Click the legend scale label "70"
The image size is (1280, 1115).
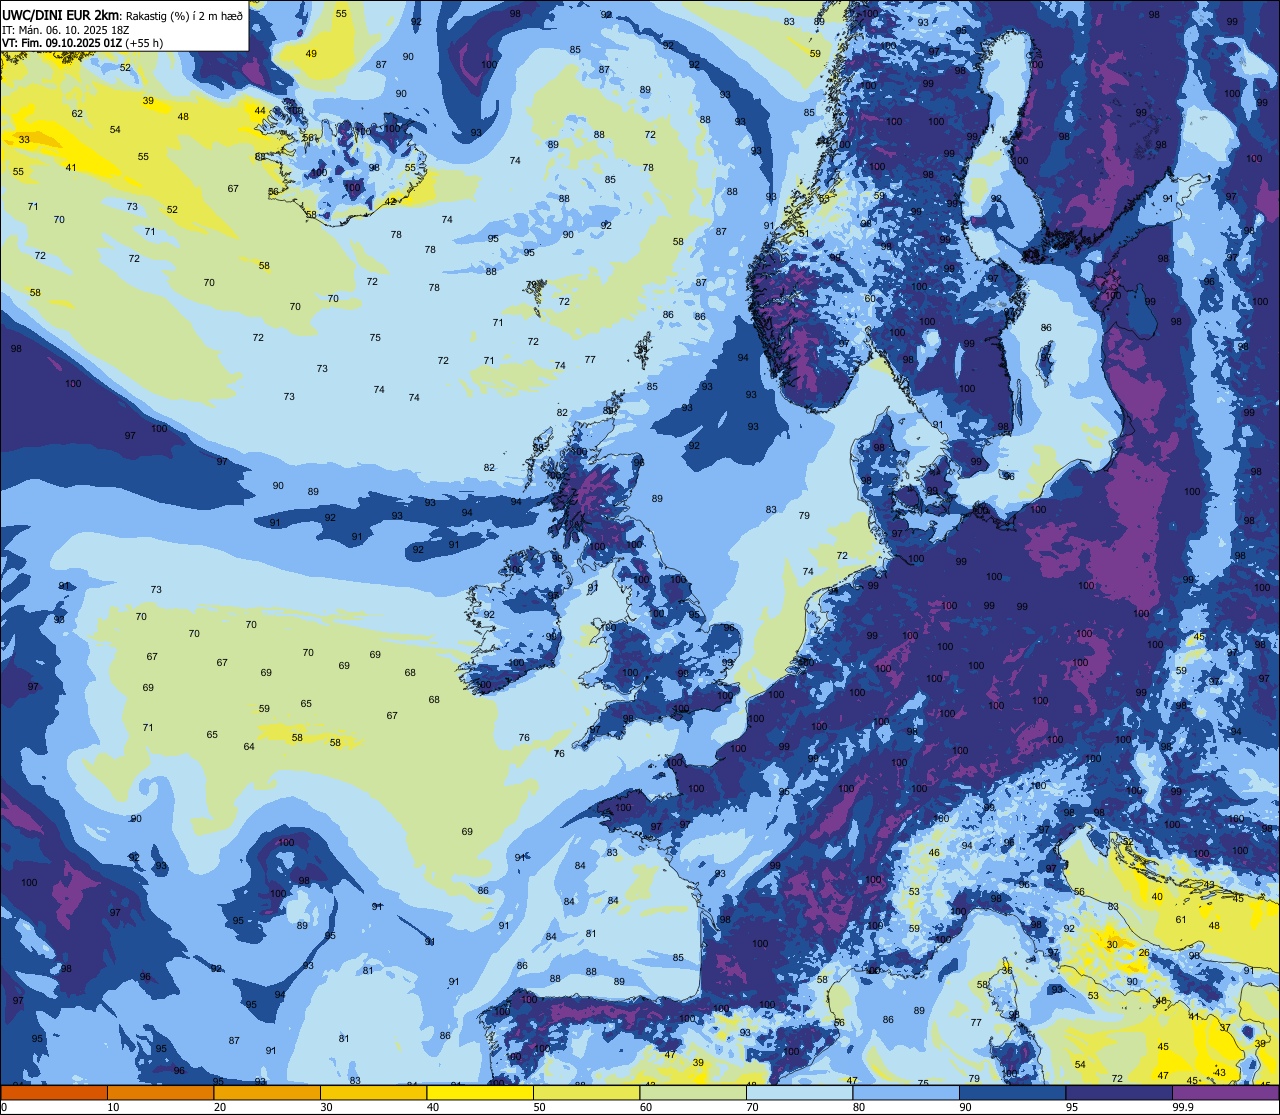point(752,1107)
